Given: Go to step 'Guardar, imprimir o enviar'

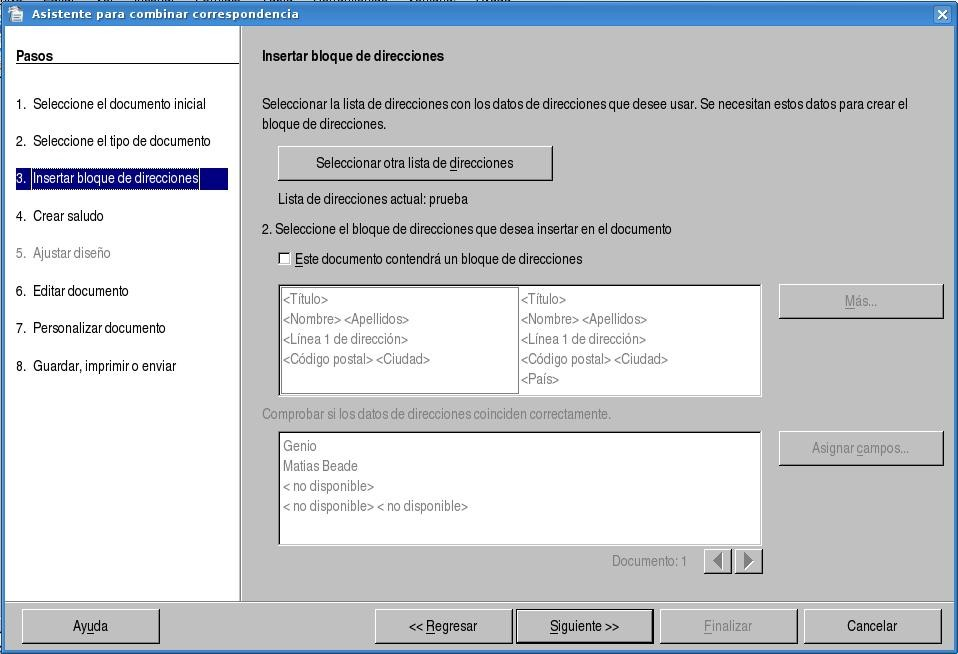Looking at the screenshot, I should coord(104,366).
